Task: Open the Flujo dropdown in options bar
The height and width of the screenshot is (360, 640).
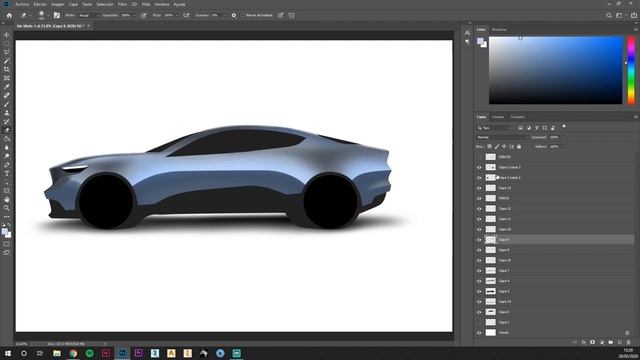Action: click(x=177, y=16)
